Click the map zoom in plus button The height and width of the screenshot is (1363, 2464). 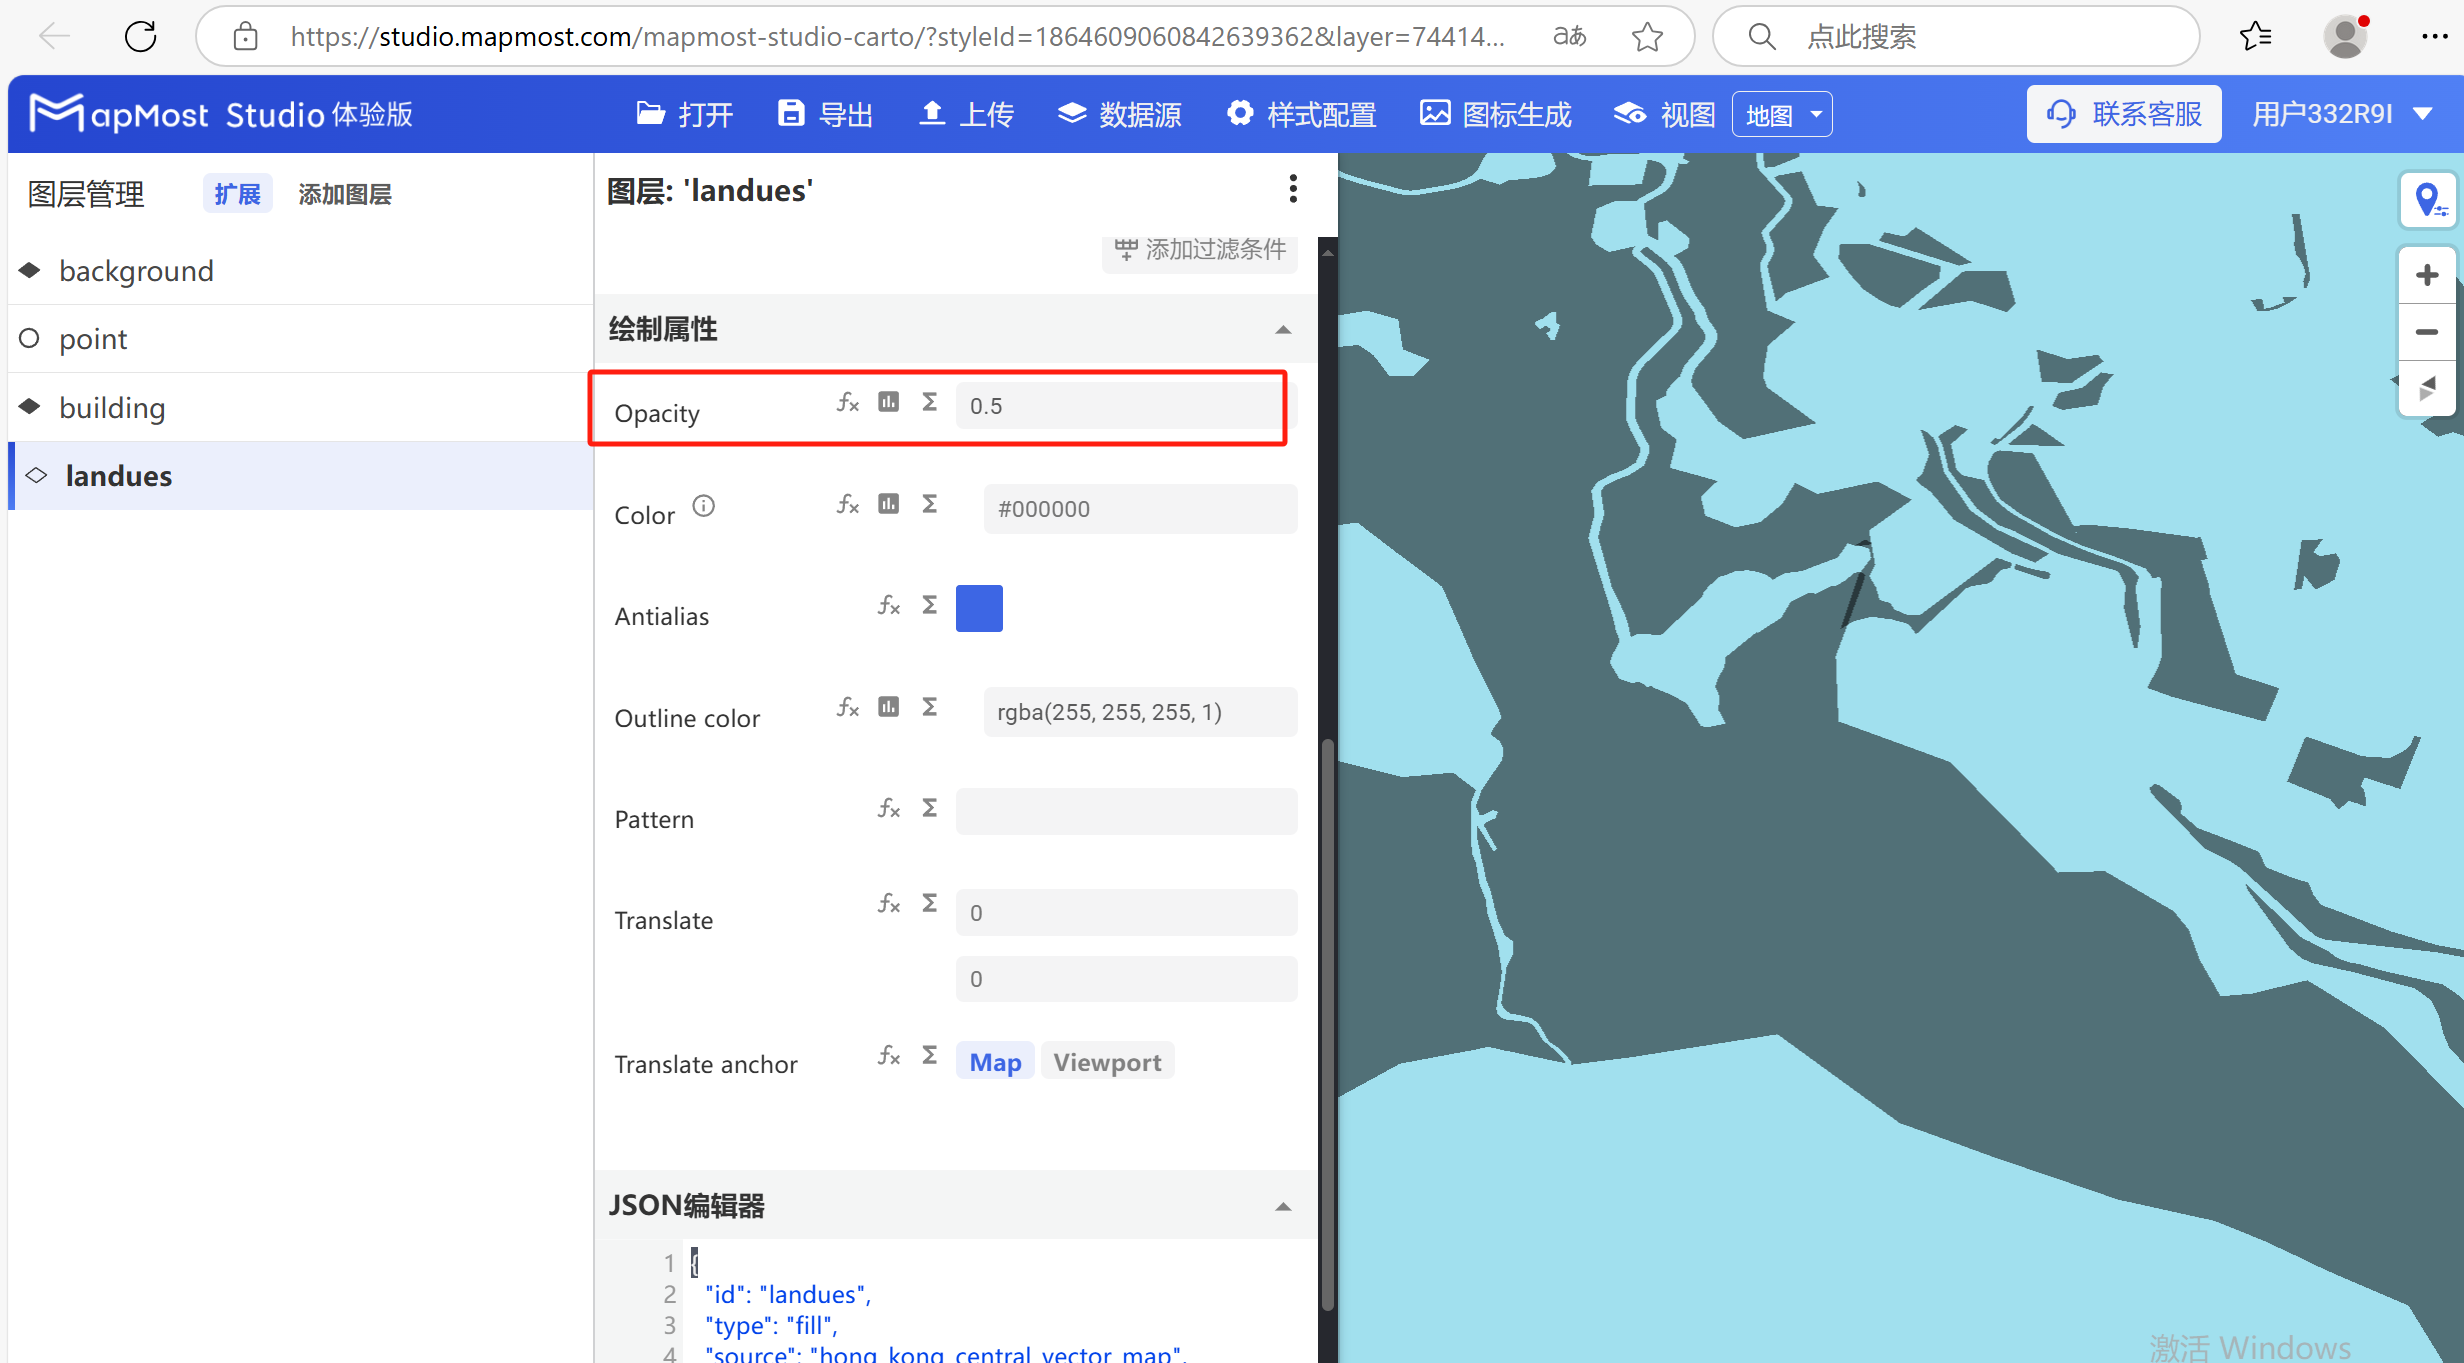pyautogui.click(x=2426, y=276)
